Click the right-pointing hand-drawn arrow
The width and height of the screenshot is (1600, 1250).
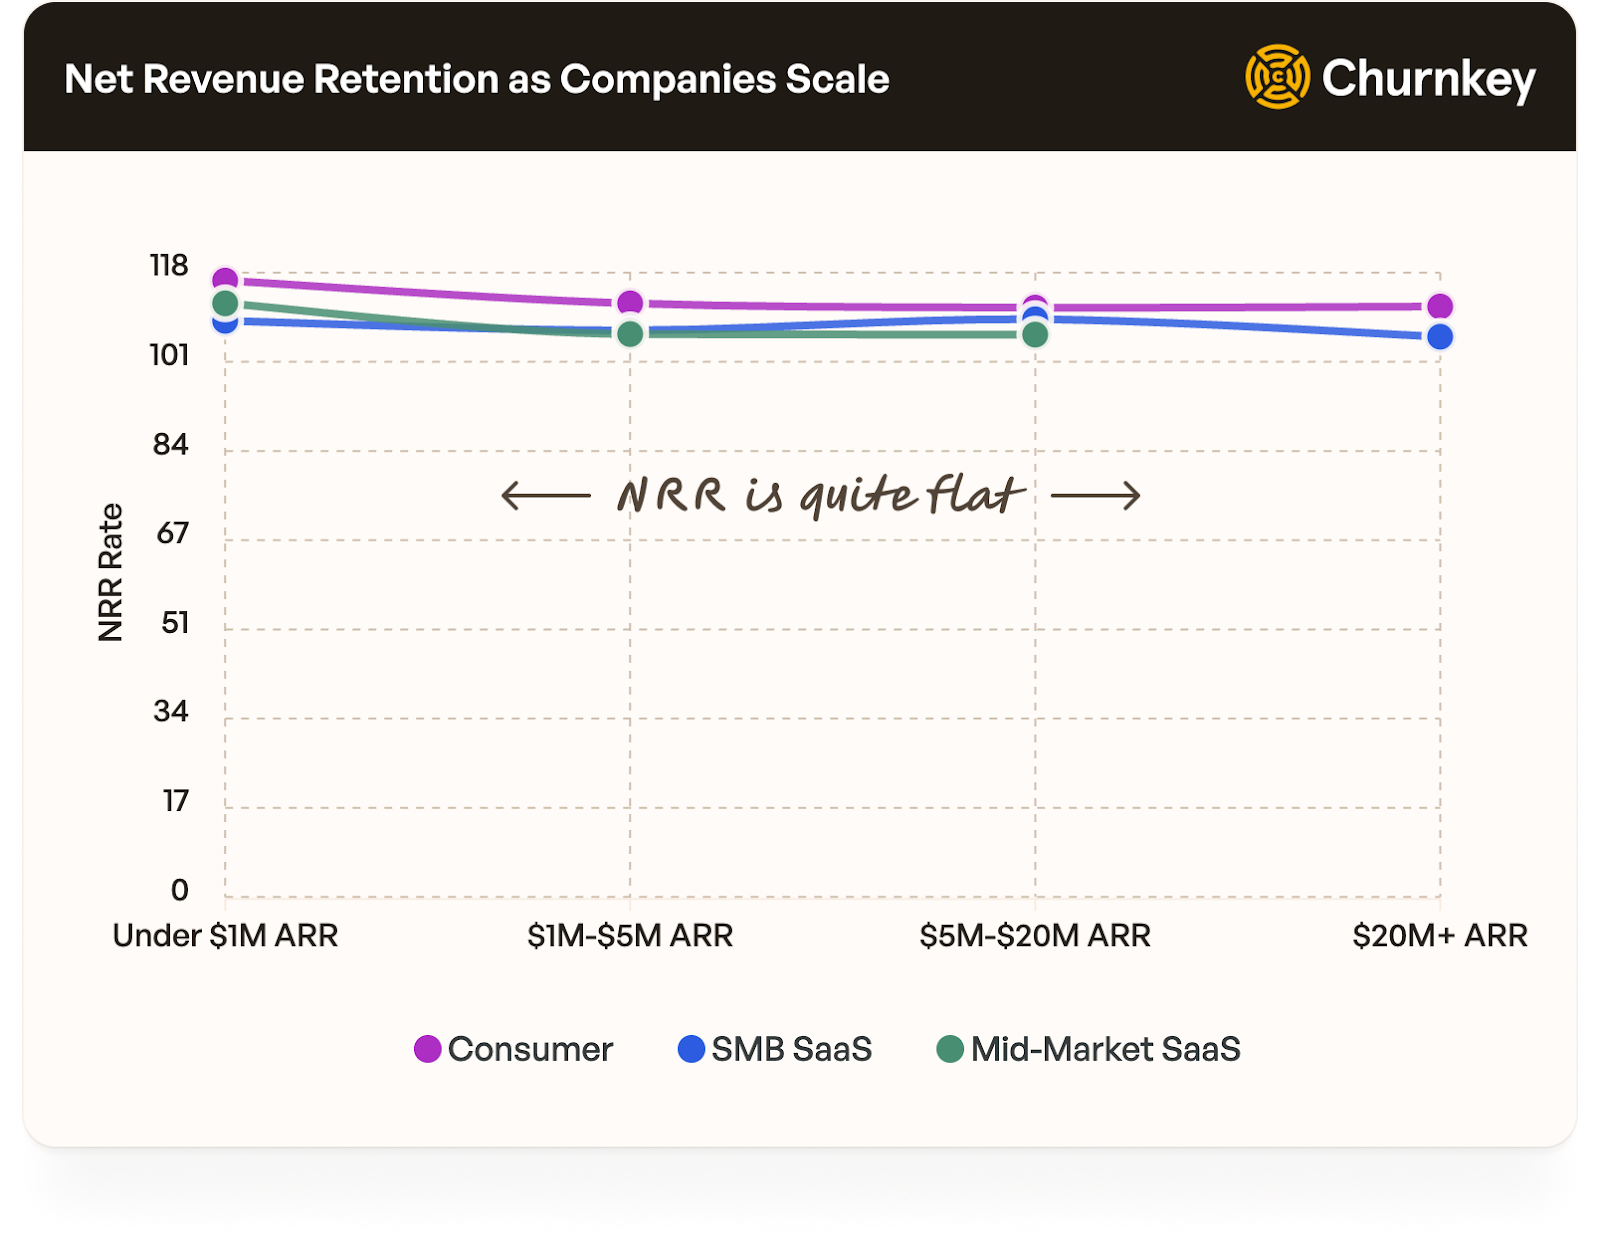(x=1096, y=495)
